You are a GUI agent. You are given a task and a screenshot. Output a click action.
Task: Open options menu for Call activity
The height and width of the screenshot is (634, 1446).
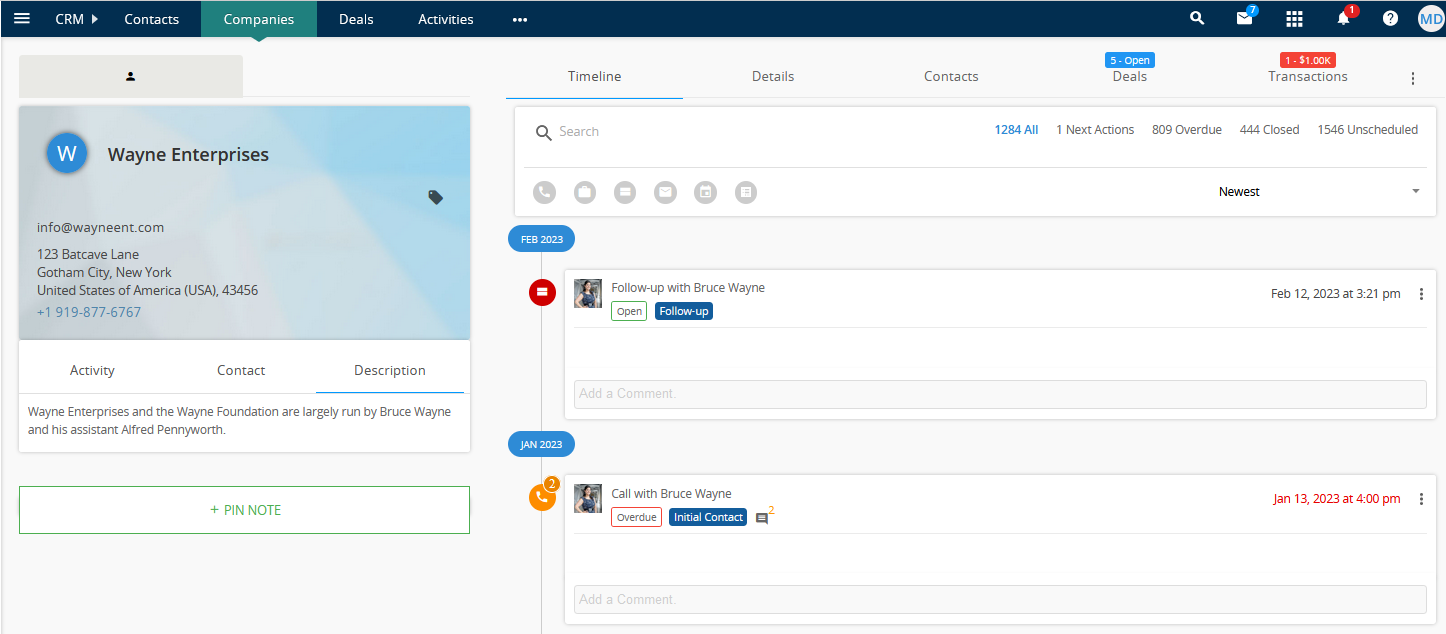tap(1421, 499)
